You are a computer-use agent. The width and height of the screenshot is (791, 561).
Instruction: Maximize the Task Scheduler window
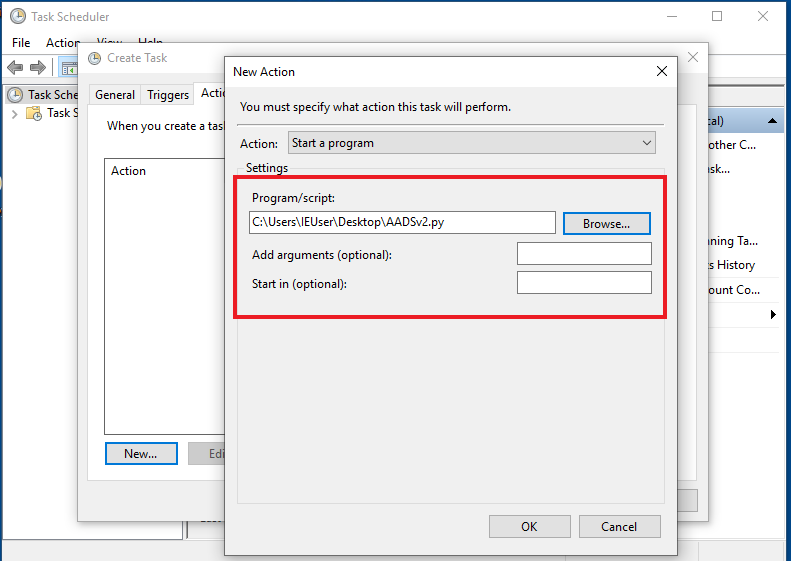717,16
